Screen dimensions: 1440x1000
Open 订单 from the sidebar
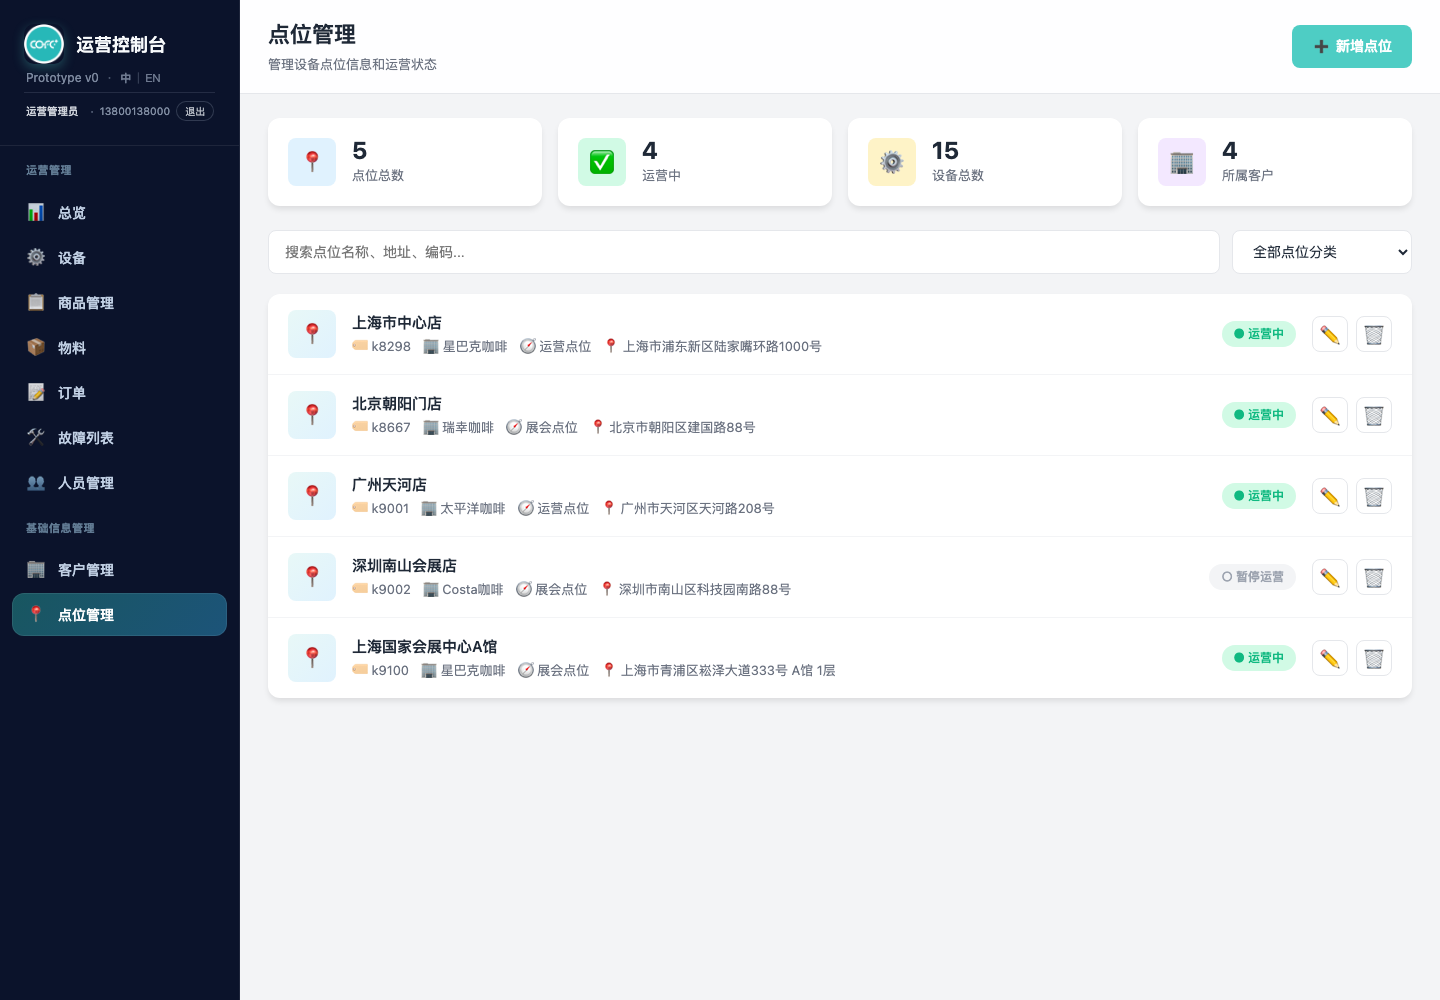[119, 393]
